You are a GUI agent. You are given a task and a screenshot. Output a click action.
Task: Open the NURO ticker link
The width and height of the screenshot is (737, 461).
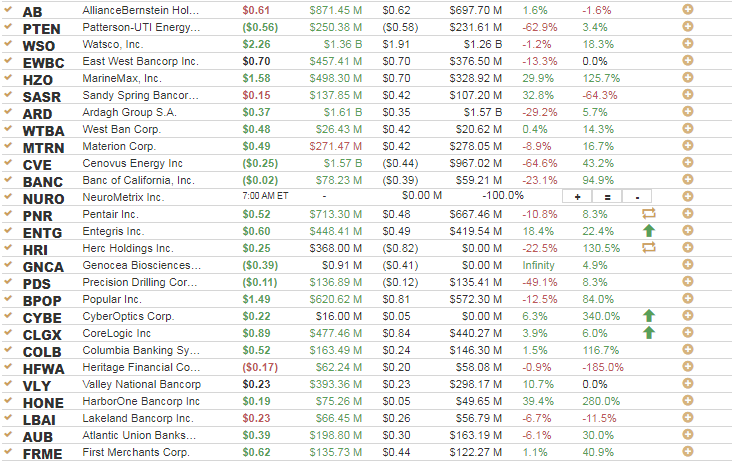point(43,199)
